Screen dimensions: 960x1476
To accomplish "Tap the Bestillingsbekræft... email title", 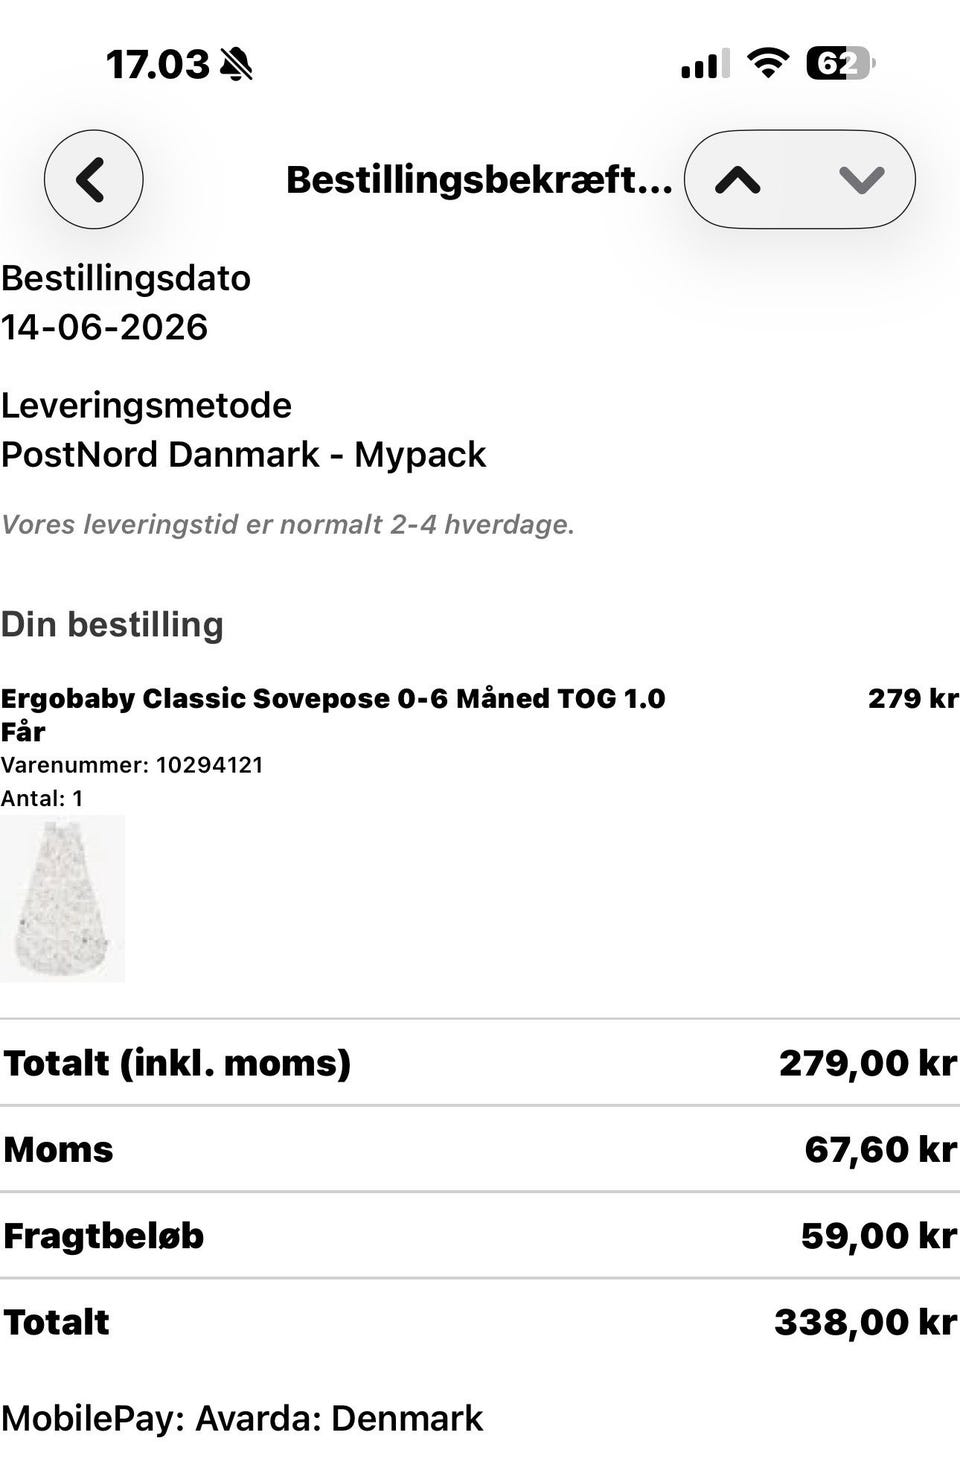I will tap(479, 180).
